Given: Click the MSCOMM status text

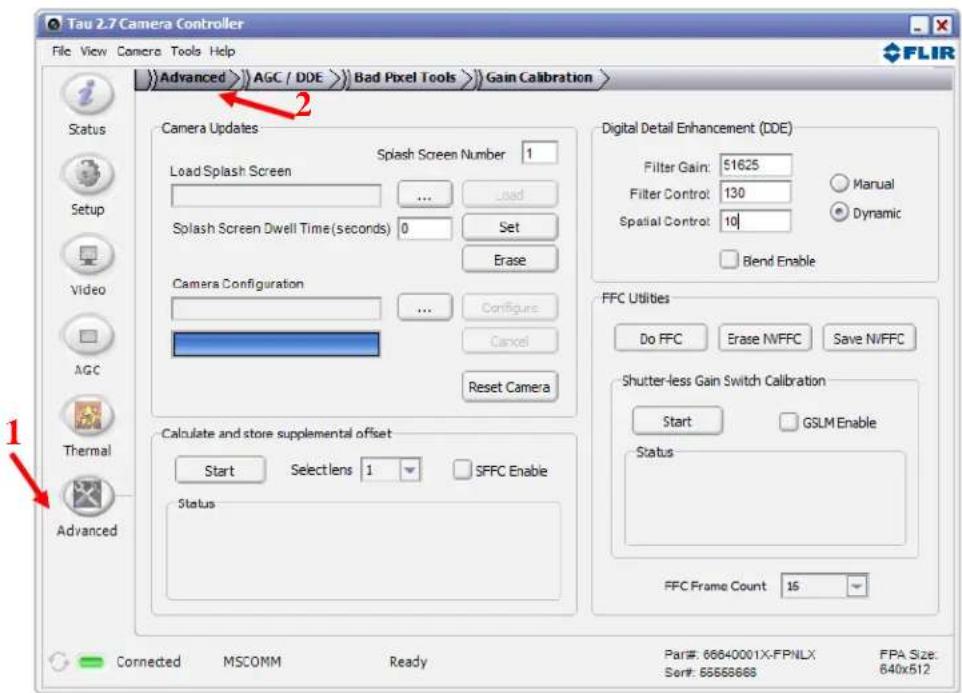Looking at the screenshot, I should (x=252, y=662).
